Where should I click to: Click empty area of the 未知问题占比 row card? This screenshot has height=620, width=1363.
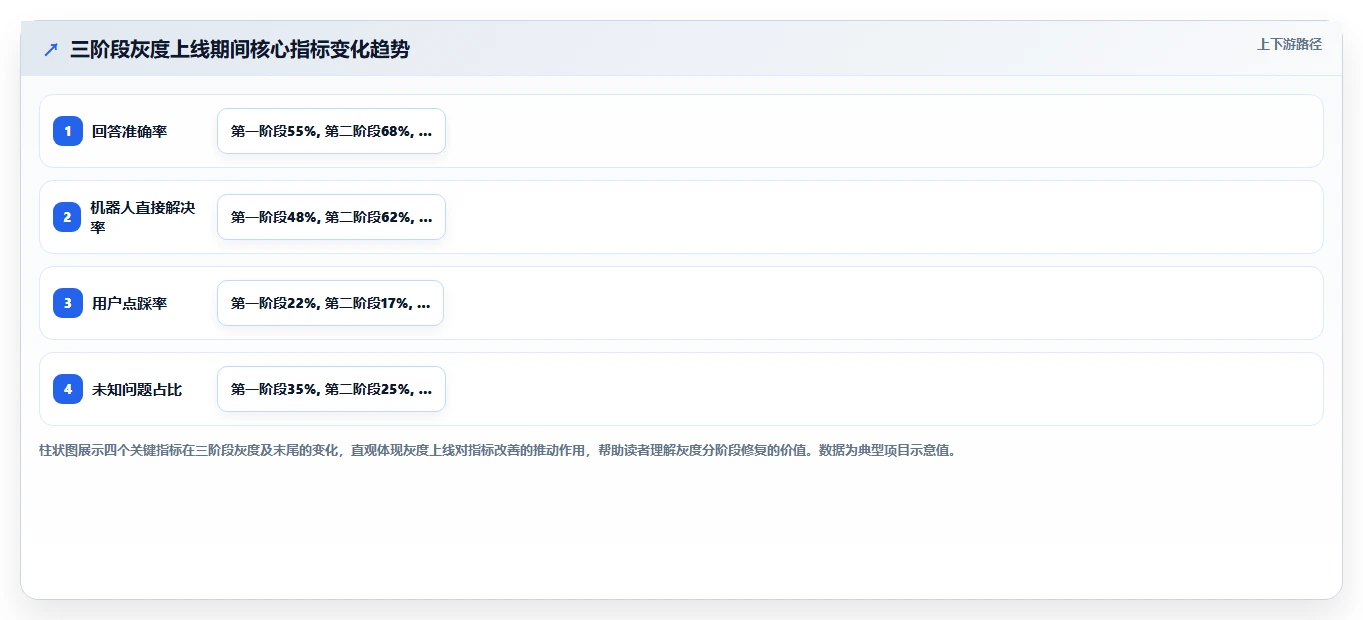pos(880,389)
